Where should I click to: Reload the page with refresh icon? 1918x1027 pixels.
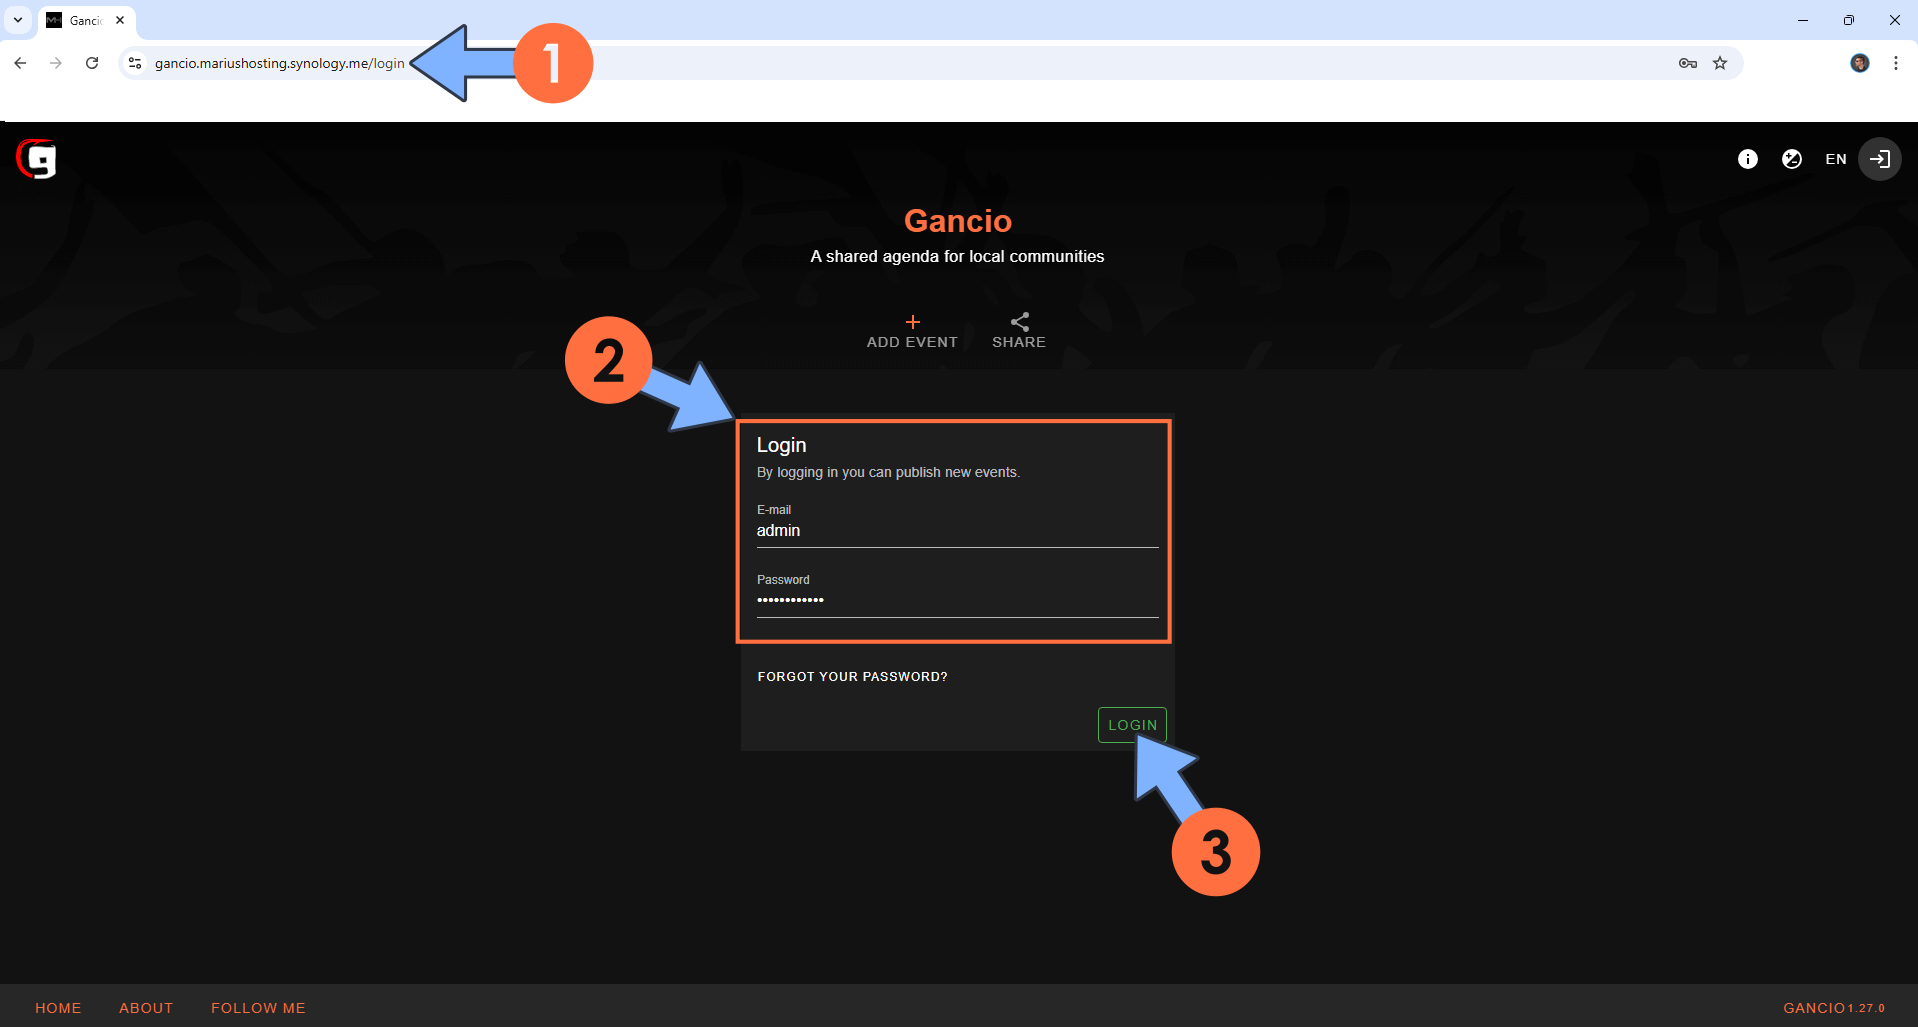pyautogui.click(x=92, y=63)
